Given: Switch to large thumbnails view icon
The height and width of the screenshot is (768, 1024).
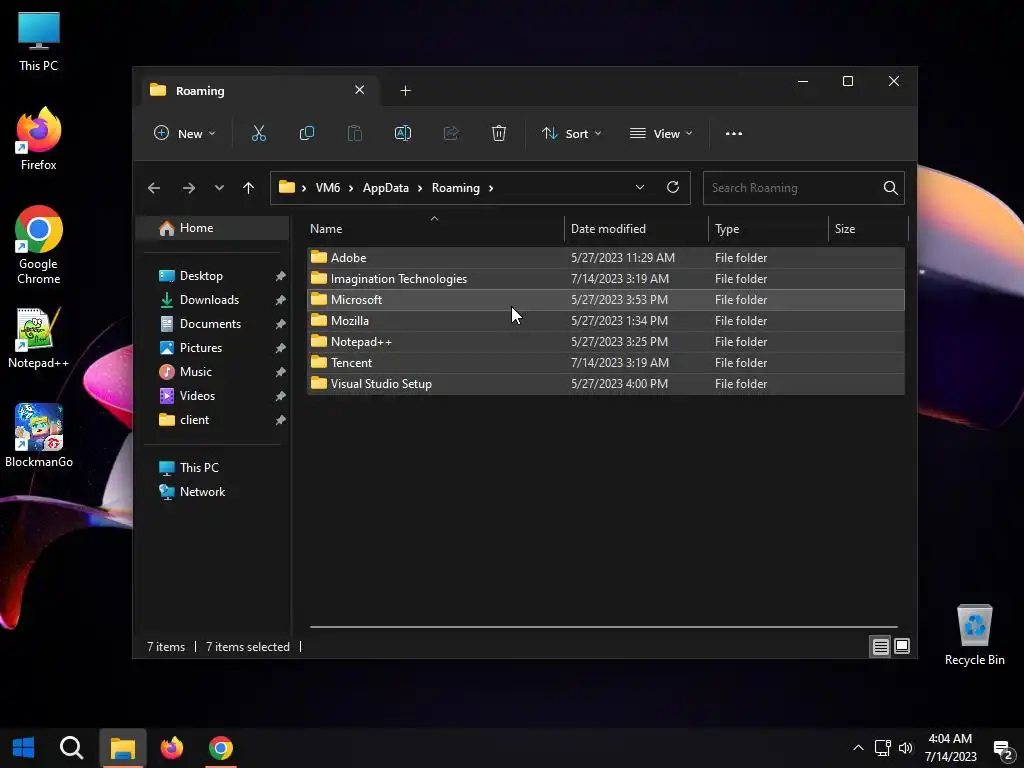Looking at the screenshot, I should click(x=902, y=647).
